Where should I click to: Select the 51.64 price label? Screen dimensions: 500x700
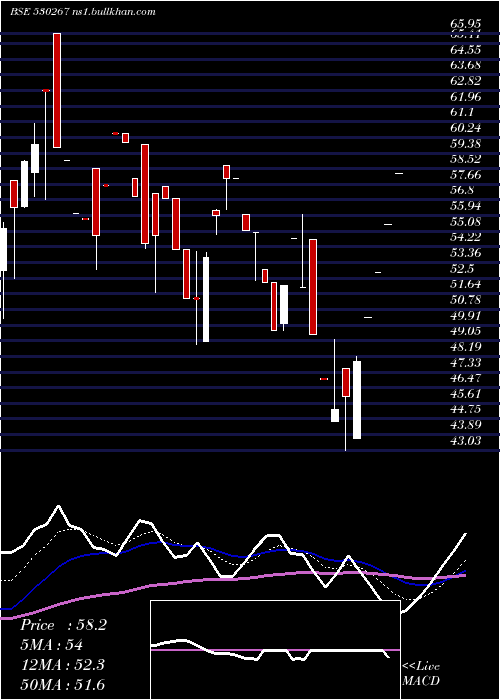coord(466,284)
